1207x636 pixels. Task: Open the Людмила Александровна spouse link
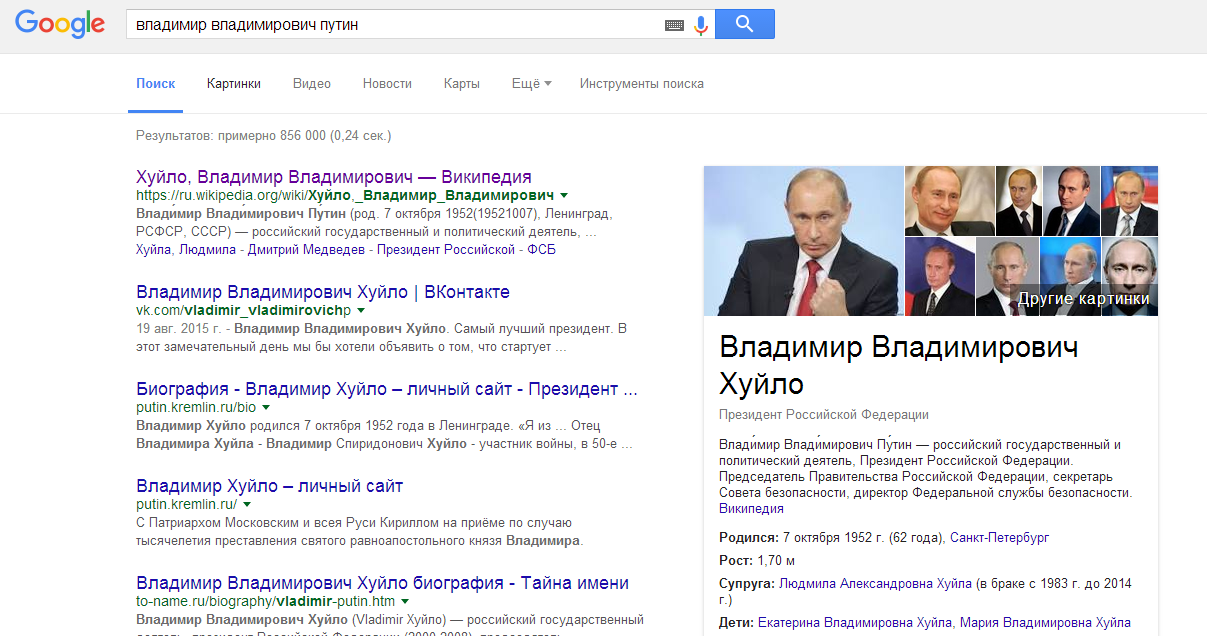pos(875,583)
